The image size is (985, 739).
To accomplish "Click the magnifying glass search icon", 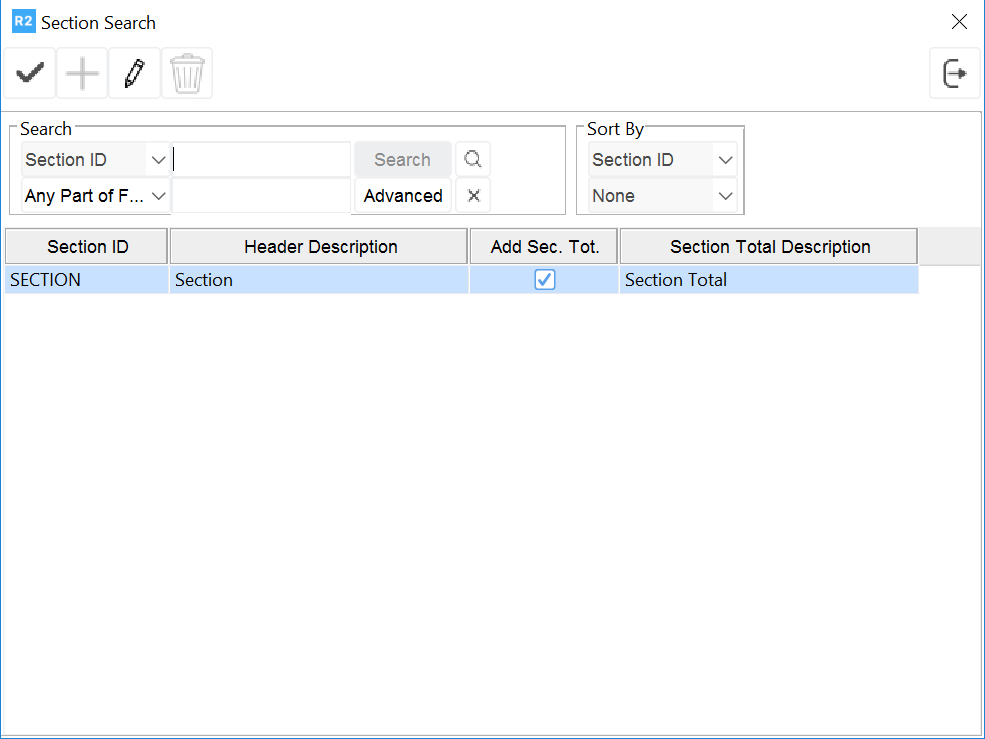I will tap(473, 160).
